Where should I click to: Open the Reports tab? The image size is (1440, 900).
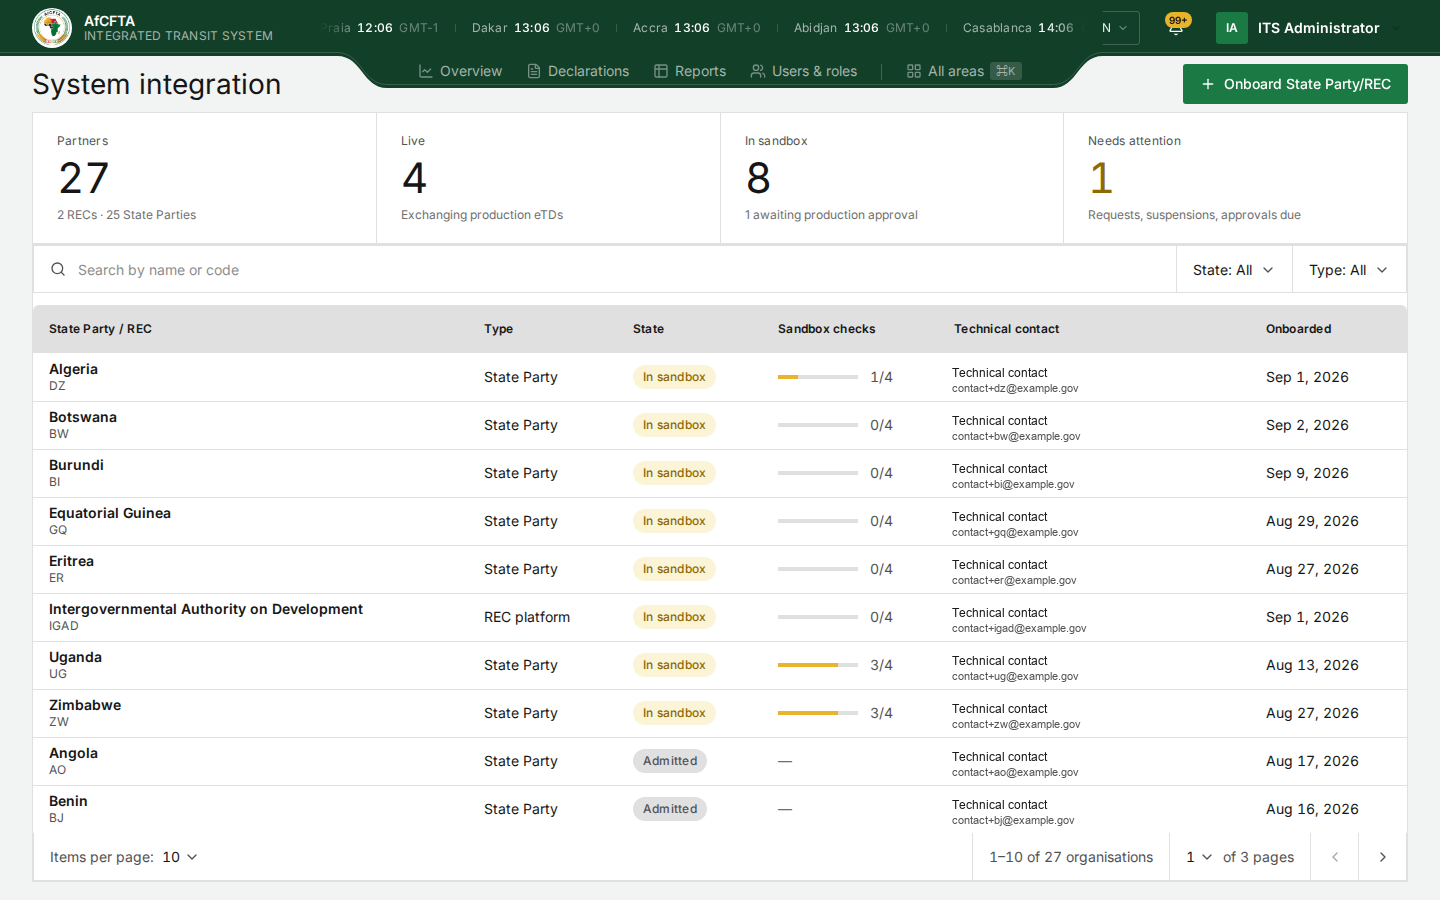coord(690,71)
